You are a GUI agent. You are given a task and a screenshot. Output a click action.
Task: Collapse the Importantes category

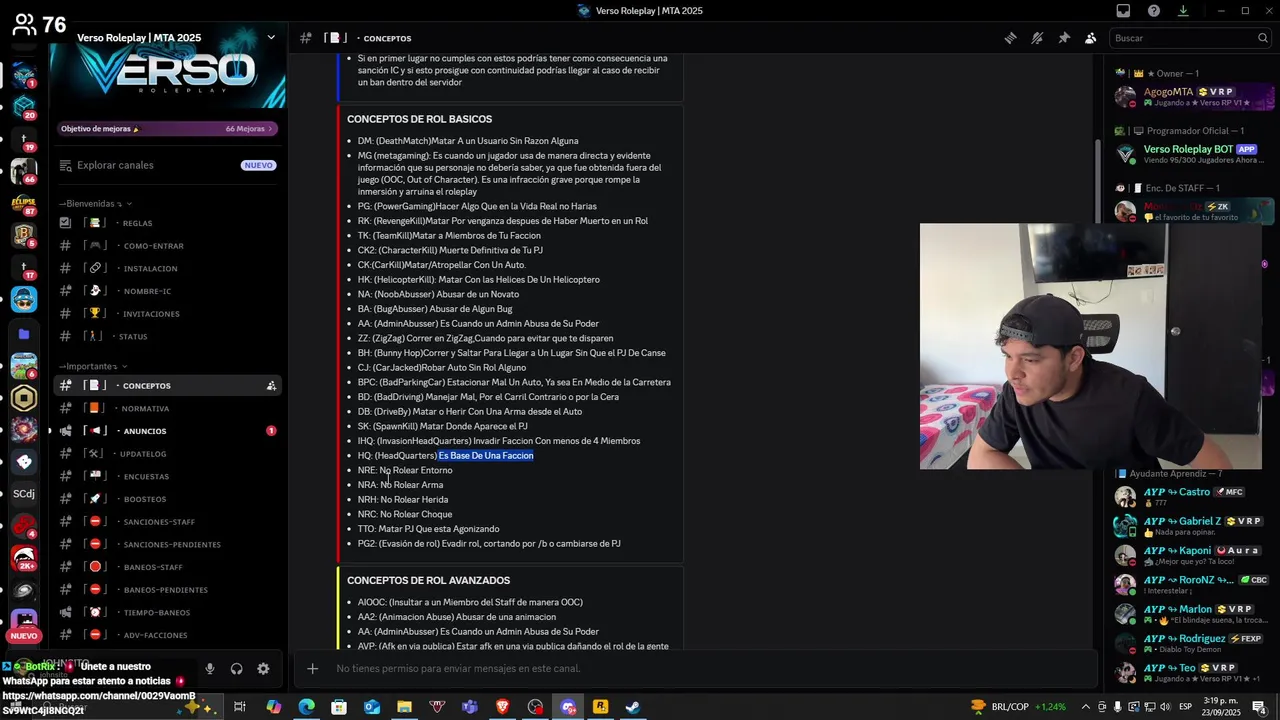click(92, 366)
